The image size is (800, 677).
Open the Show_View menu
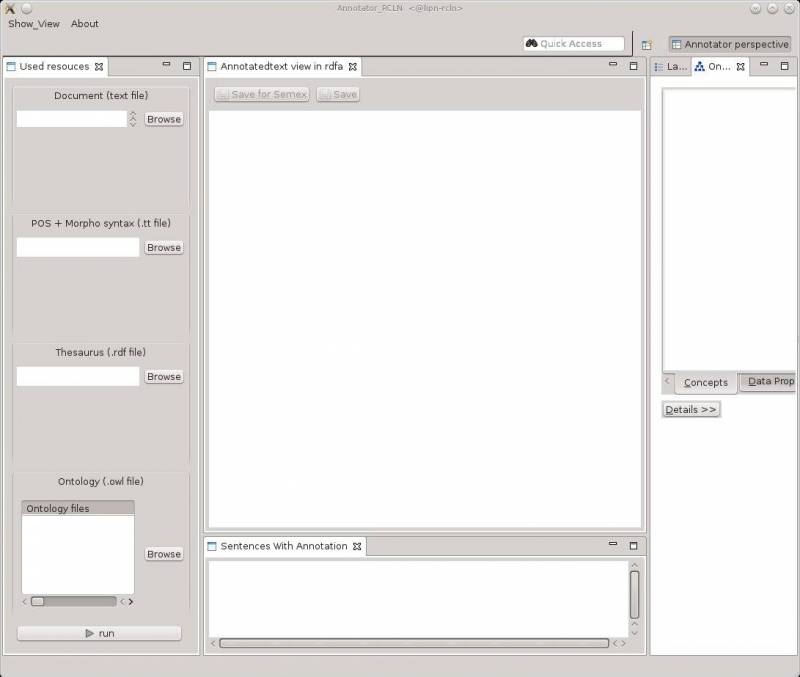[x=32, y=23]
